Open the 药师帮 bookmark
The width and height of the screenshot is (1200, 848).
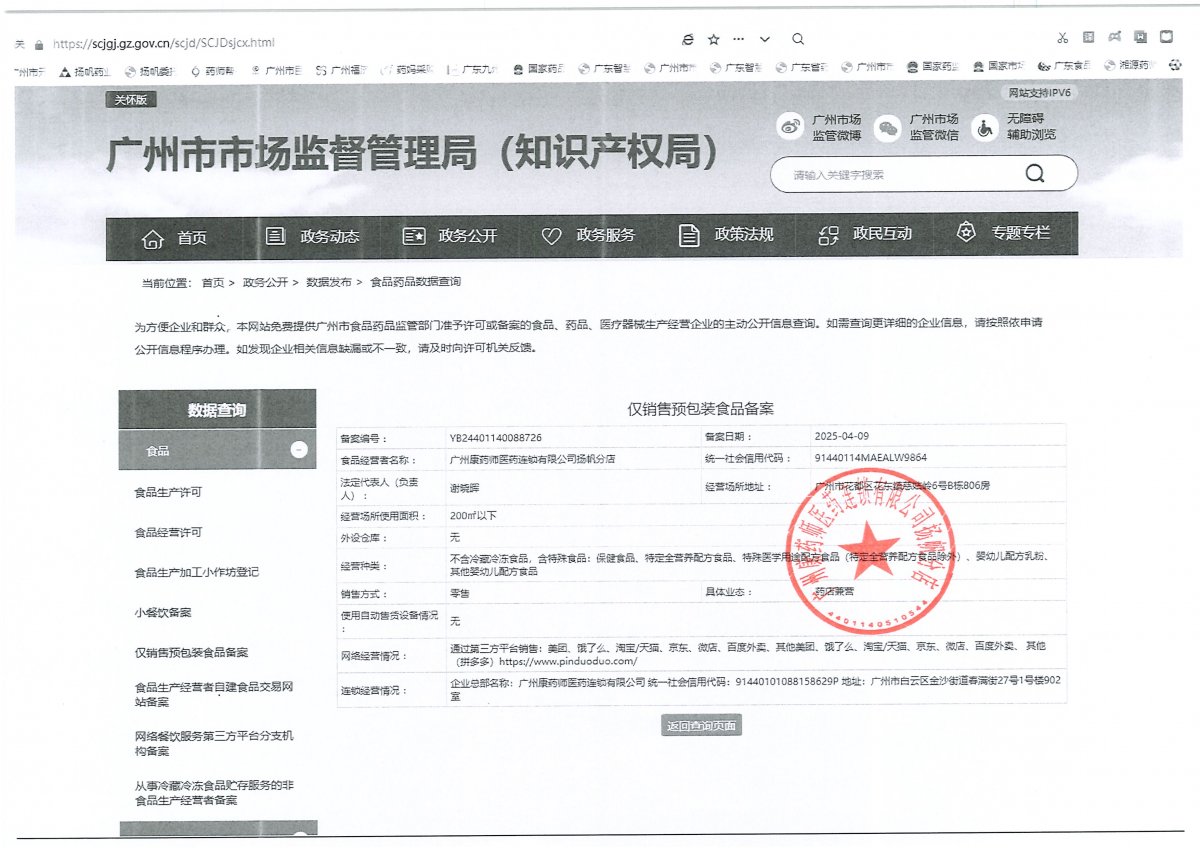pyautogui.click(x=213, y=70)
